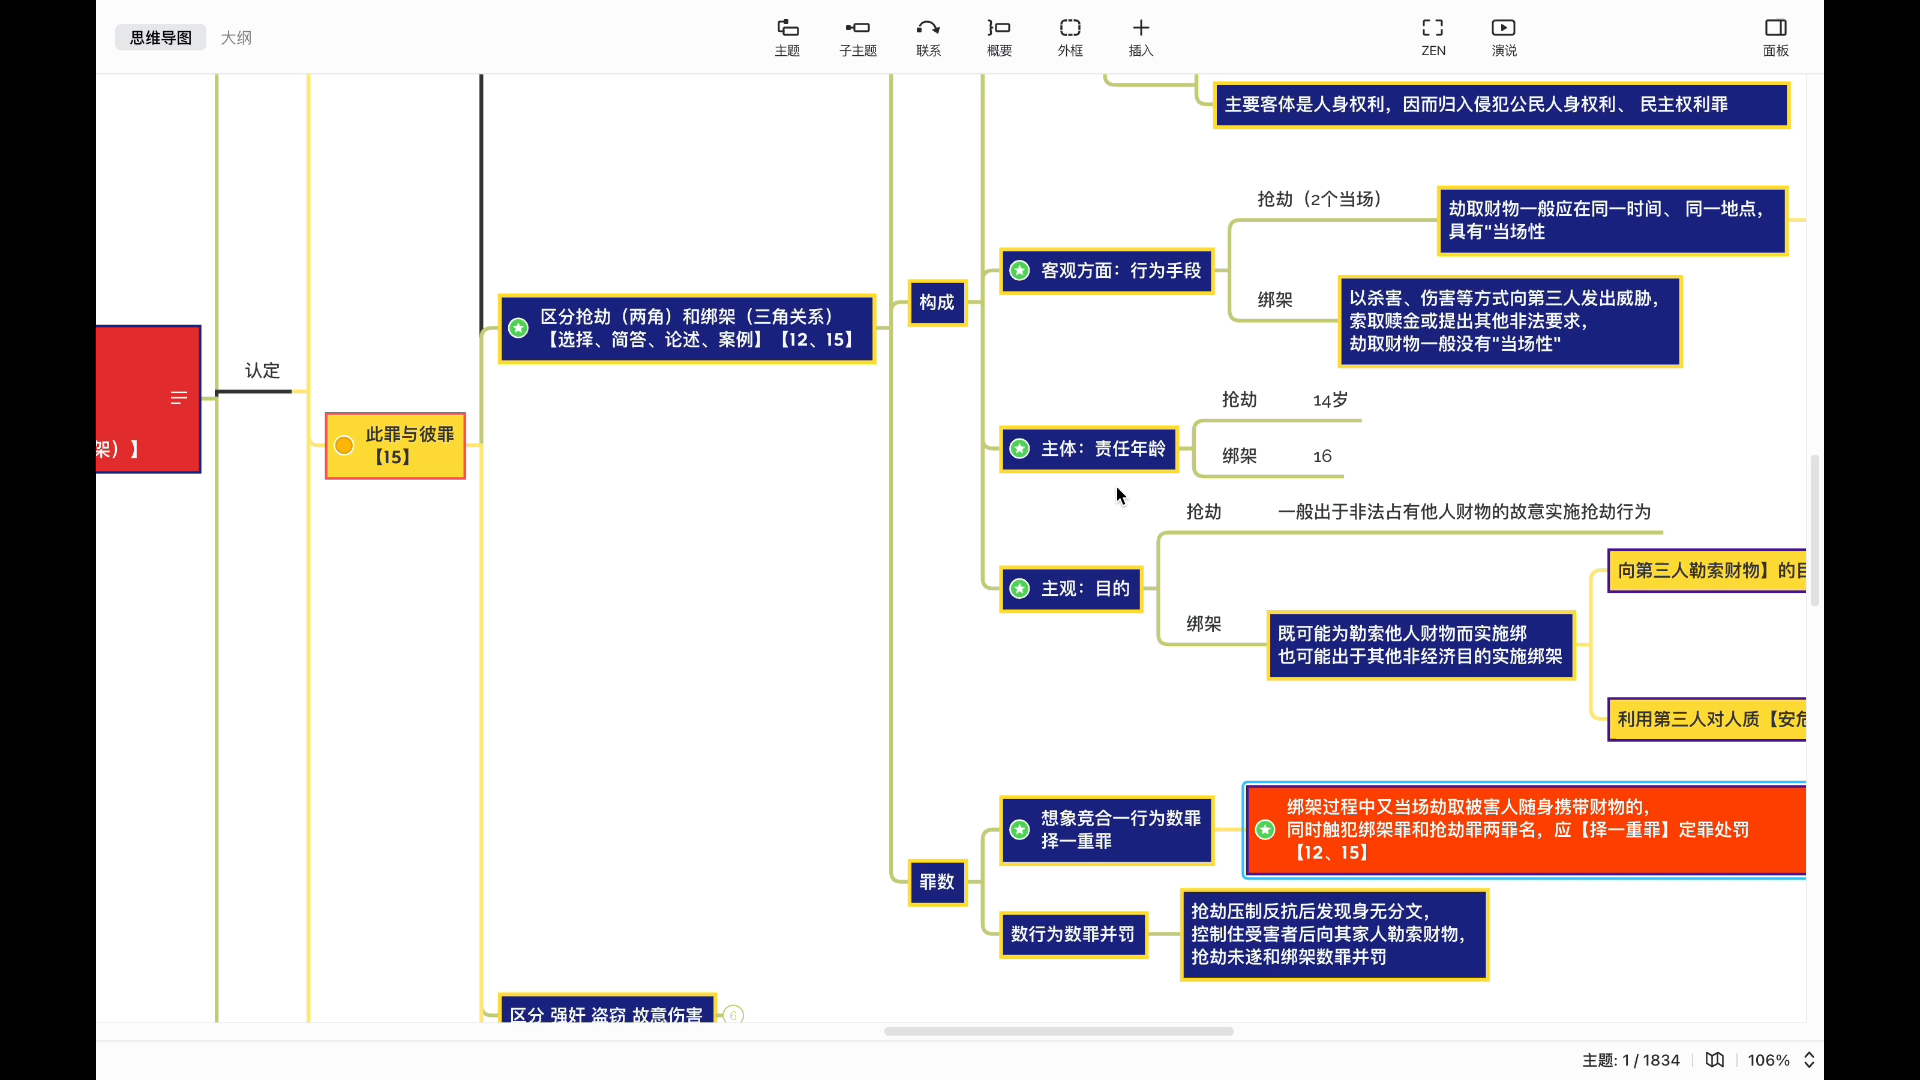Click 绑架 label under 主观：目的 branch

pyautogui.click(x=1203, y=624)
